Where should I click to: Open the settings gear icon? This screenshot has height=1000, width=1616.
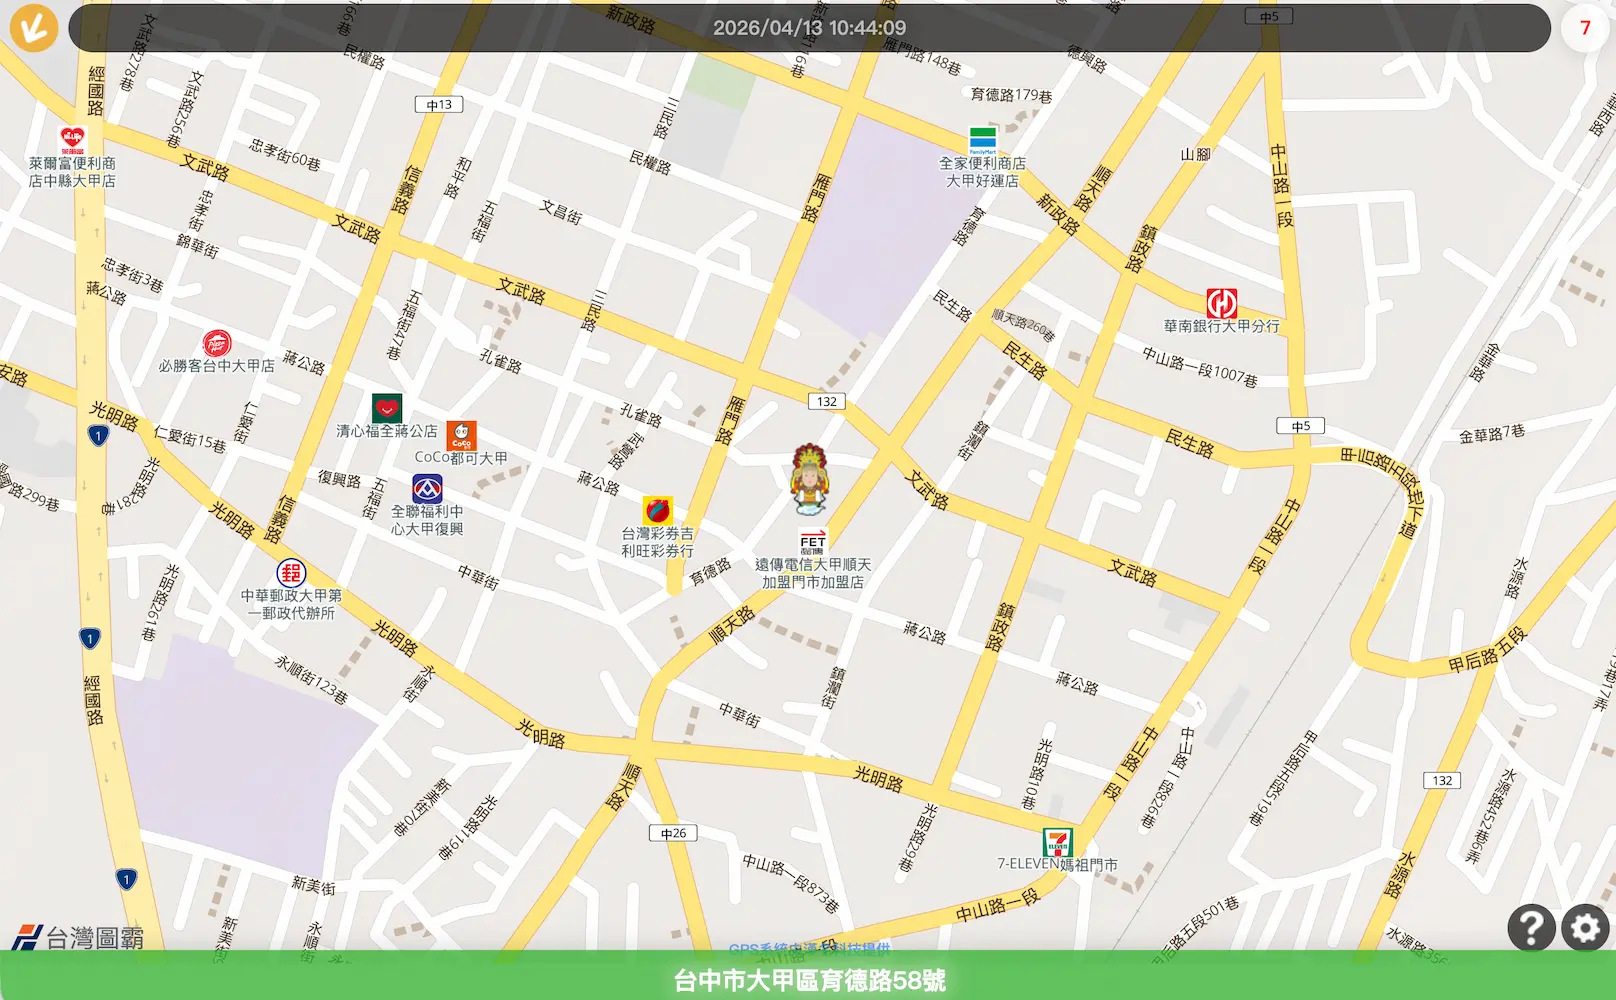pyautogui.click(x=1585, y=928)
